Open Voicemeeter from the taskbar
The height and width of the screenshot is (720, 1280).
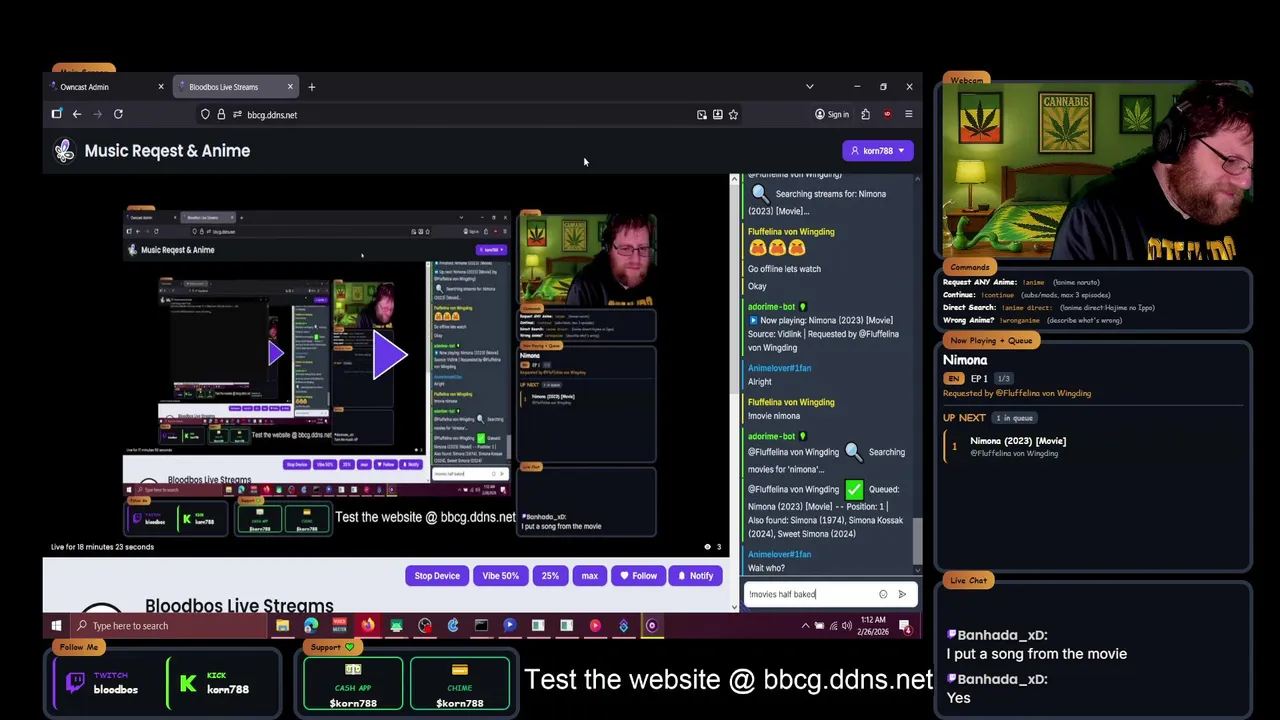click(339, 626)
